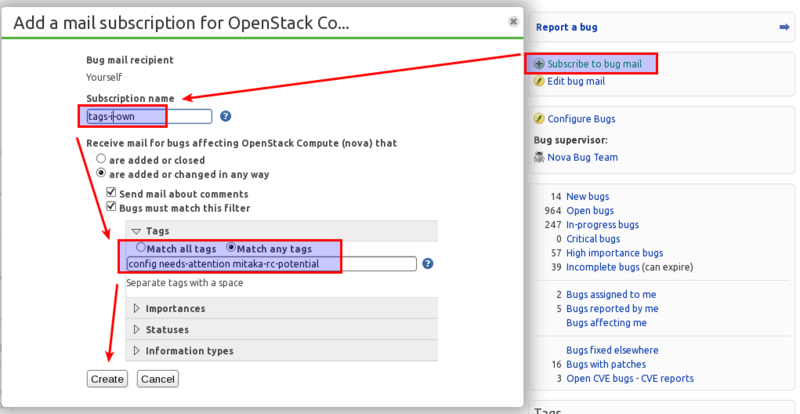This screenshot has height=414, width=800.
Task: Select the 'Match all tags' radio button
Action: coord(141,247)
